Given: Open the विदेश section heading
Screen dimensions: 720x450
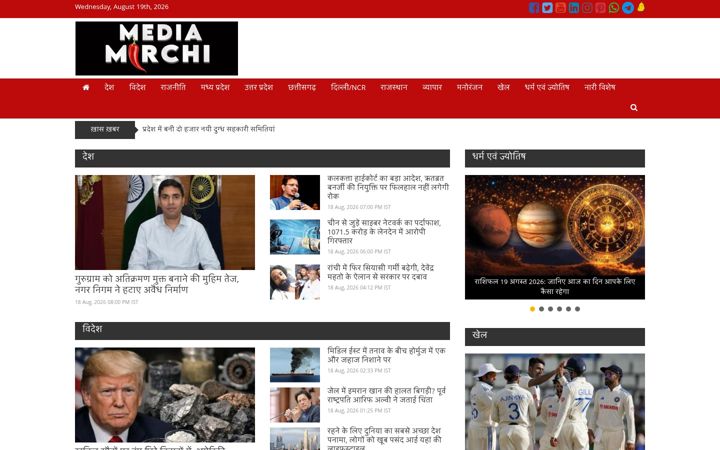Looking at the screenshot, I should click(92, 329).
